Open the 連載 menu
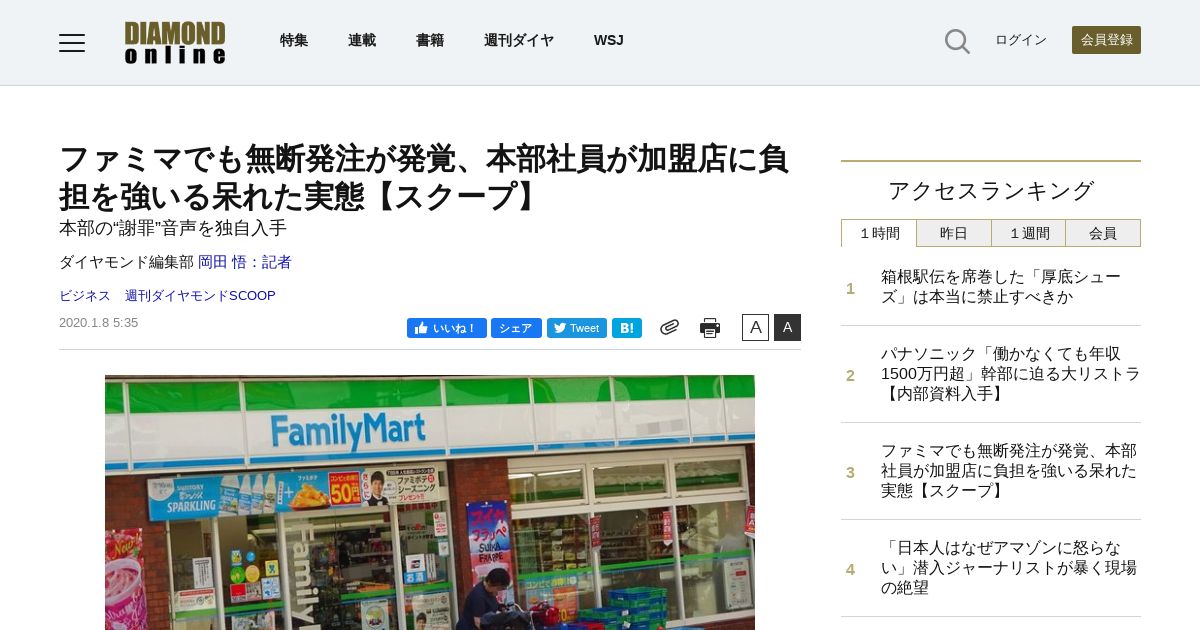This screenshot has height=630, width=1200. point(362,40)
